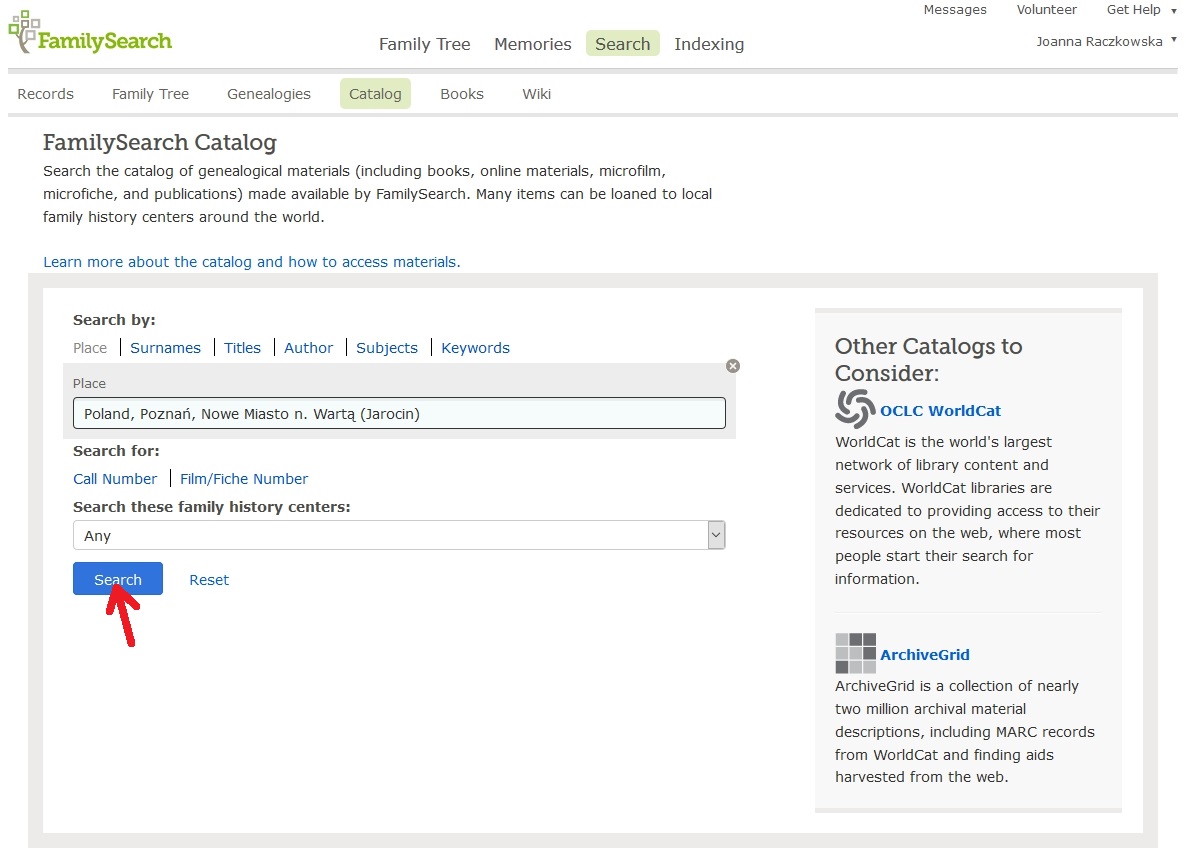Open the Family Tree main menu
This screenshot has height=855, width=1186.
coord(424,44)
